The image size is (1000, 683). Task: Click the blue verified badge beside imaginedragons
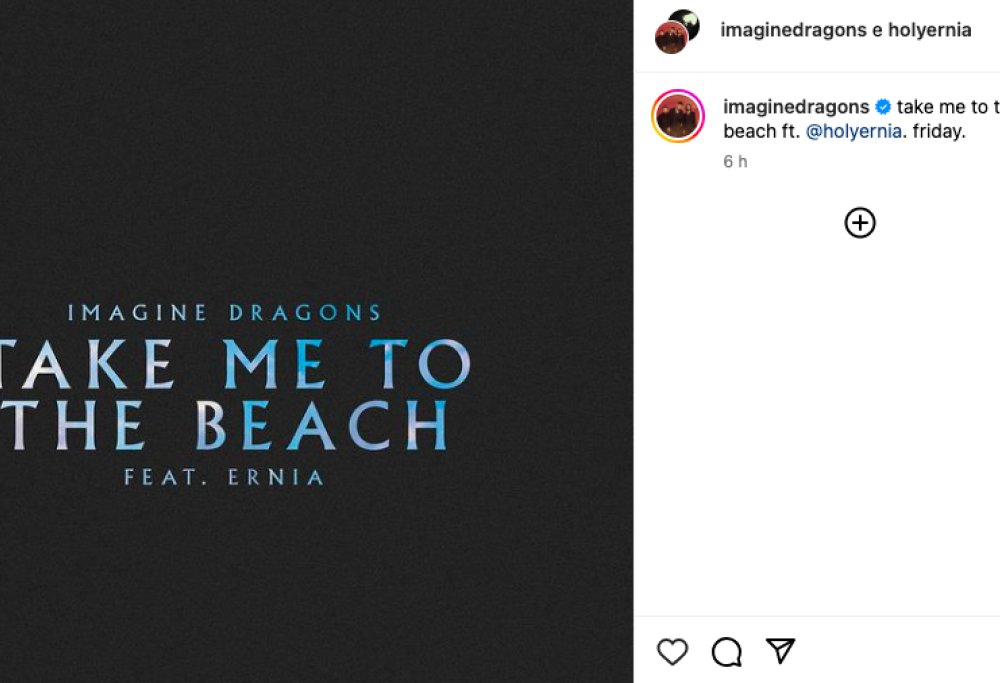tap(884, 106)
